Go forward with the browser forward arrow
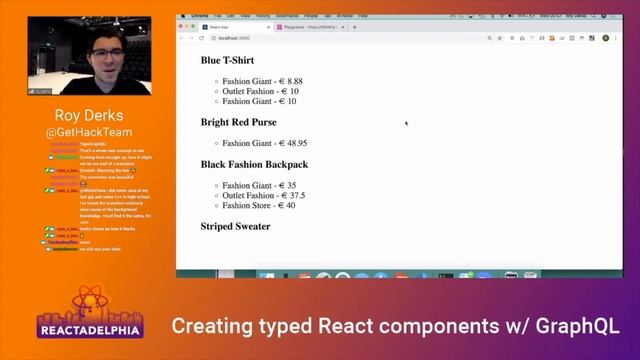 coord(191,38)
